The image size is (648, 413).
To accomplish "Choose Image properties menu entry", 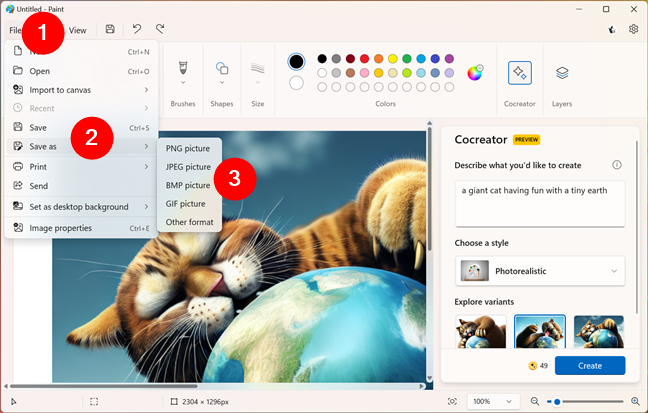I will 81,228.
